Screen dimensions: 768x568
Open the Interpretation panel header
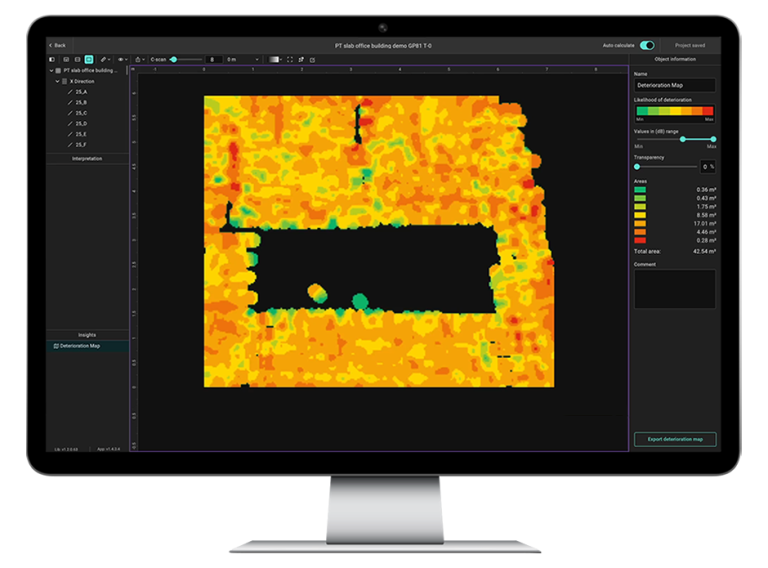(x=87, y=159)
